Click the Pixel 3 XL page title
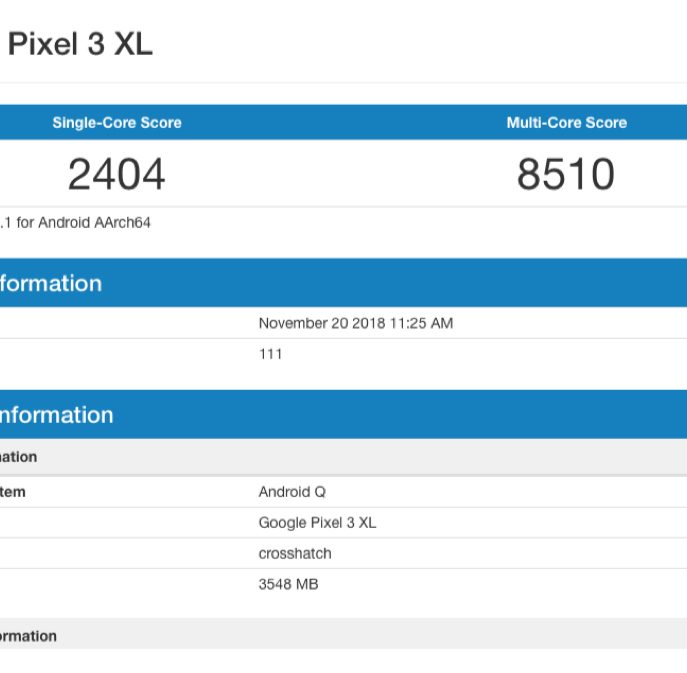687x673 pixels. click(80, 45)
